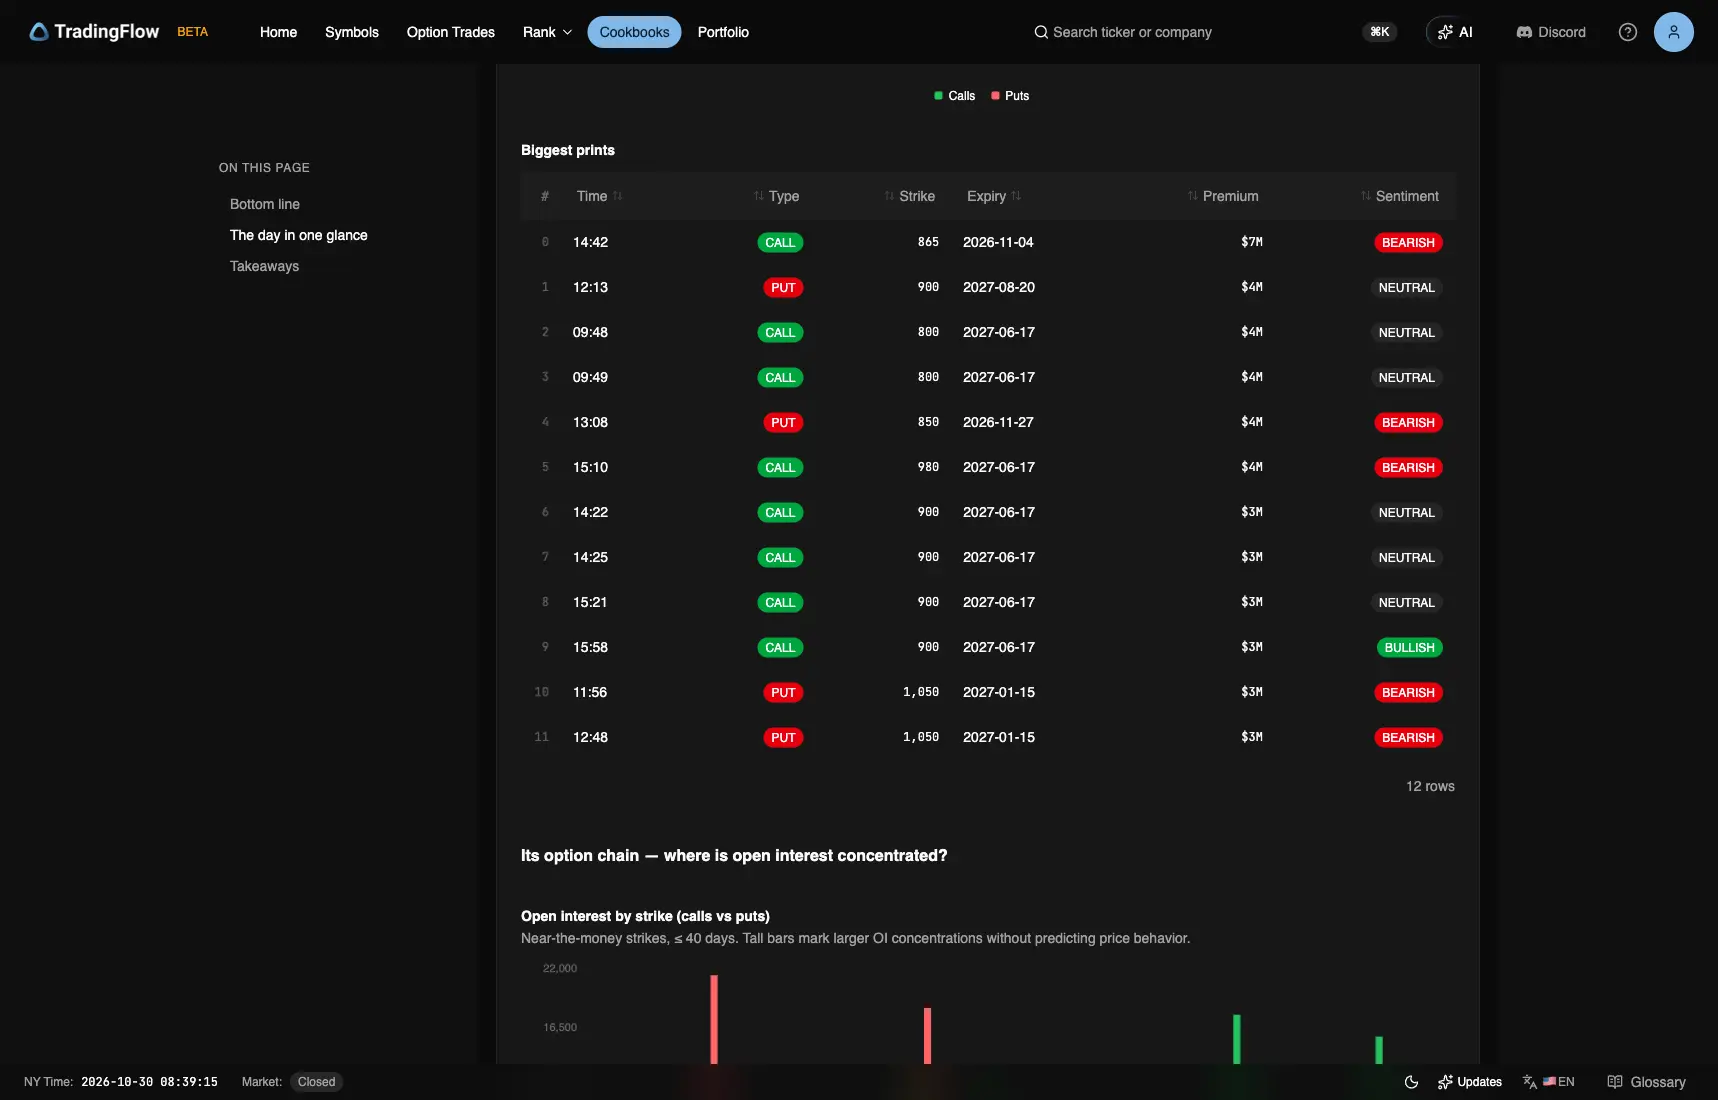The image size is (1718, 1100).
Task: Click the 12 rows count label
Action: coord(1430,786)
